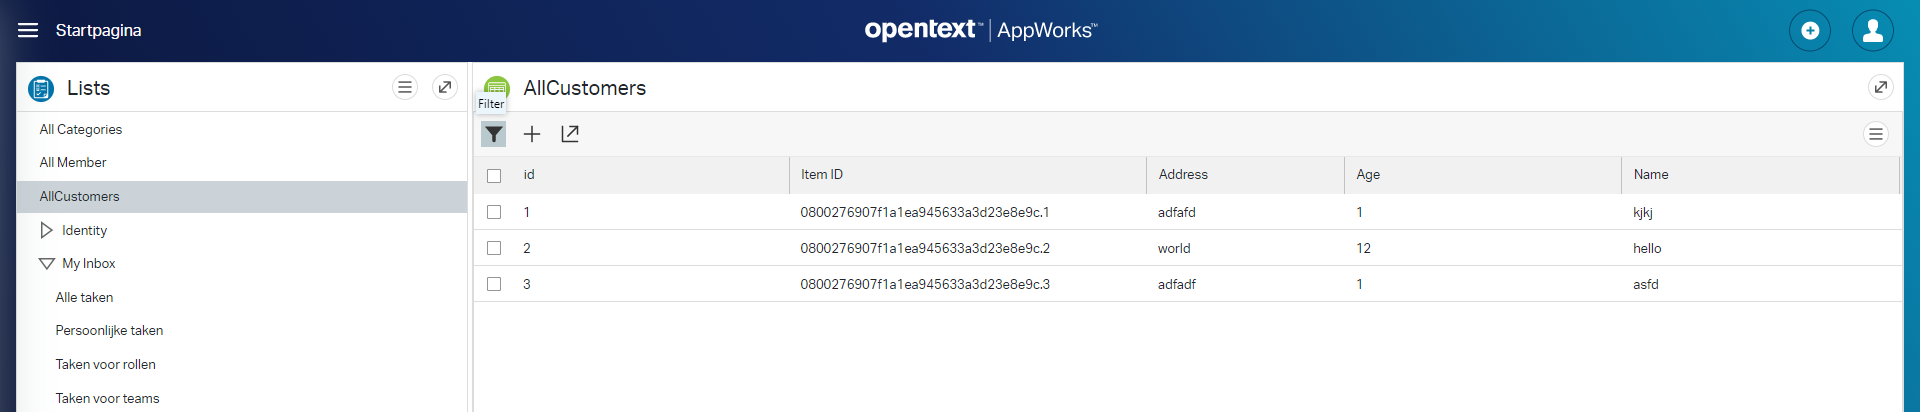Tick the checkbox for row 3
This screenshot has width=1920, height=412.
click(494, 284)
